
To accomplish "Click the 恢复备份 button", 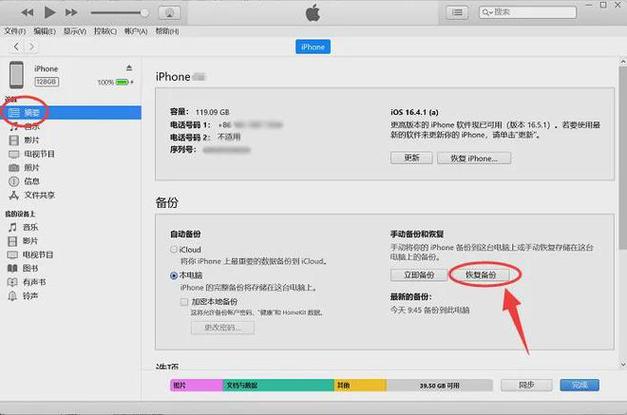I will pos(481,275).
